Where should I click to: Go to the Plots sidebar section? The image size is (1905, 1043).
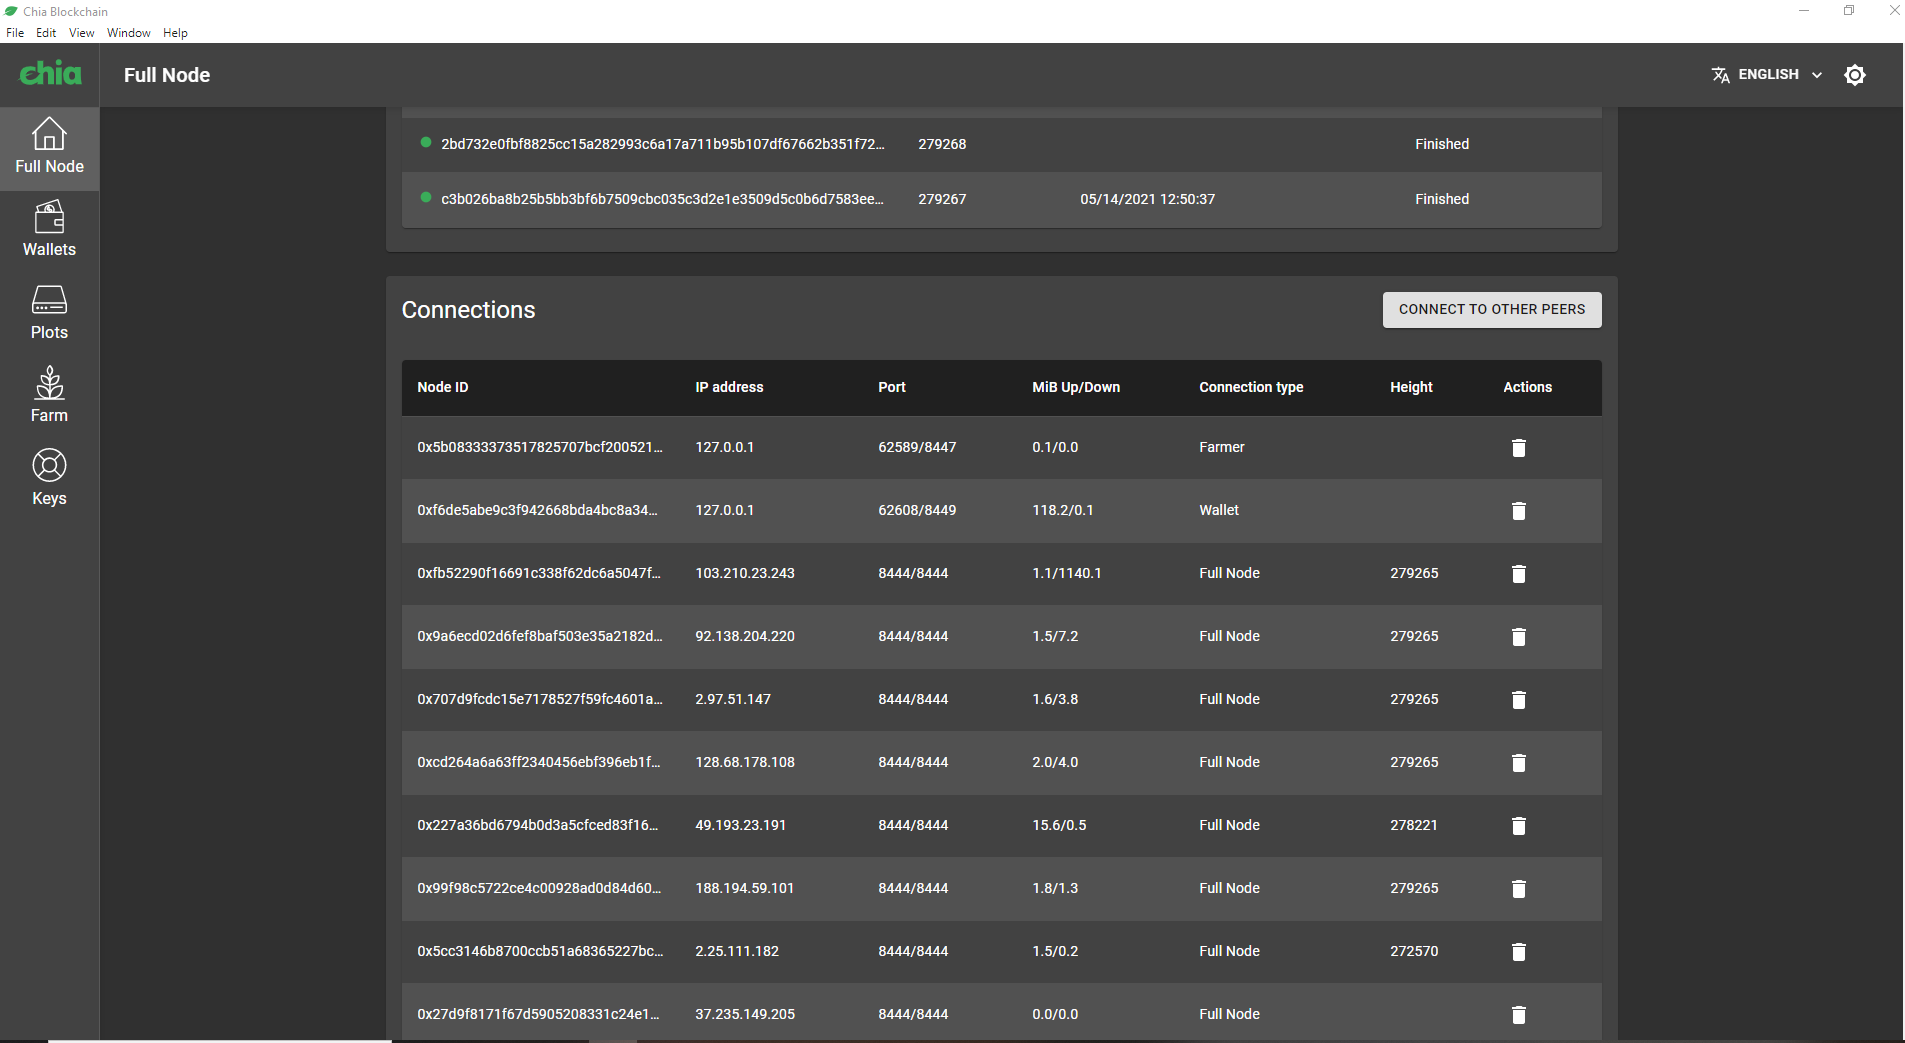(49, 314)
